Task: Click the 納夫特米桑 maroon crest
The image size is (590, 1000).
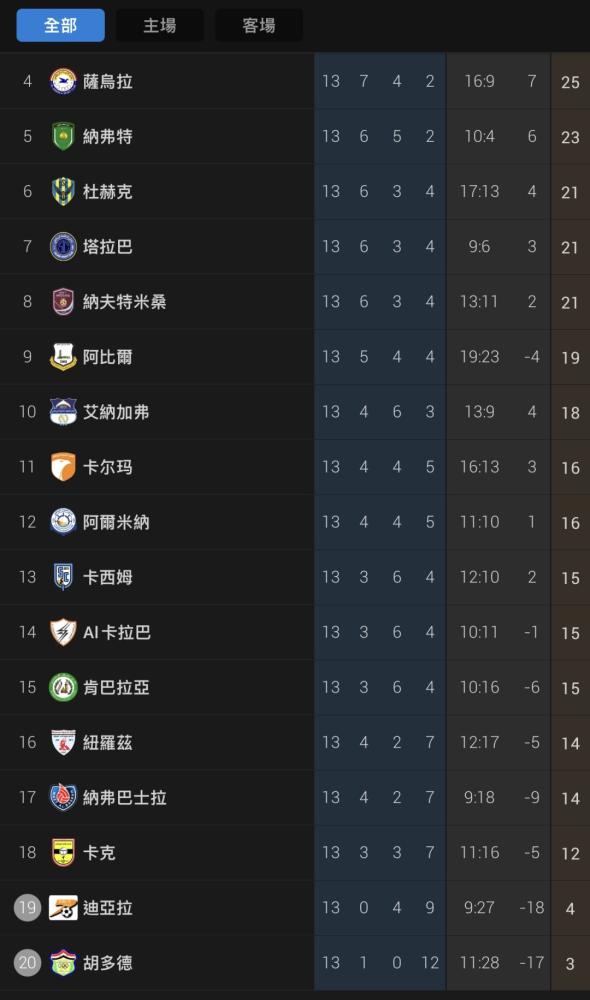Action: 63,302
